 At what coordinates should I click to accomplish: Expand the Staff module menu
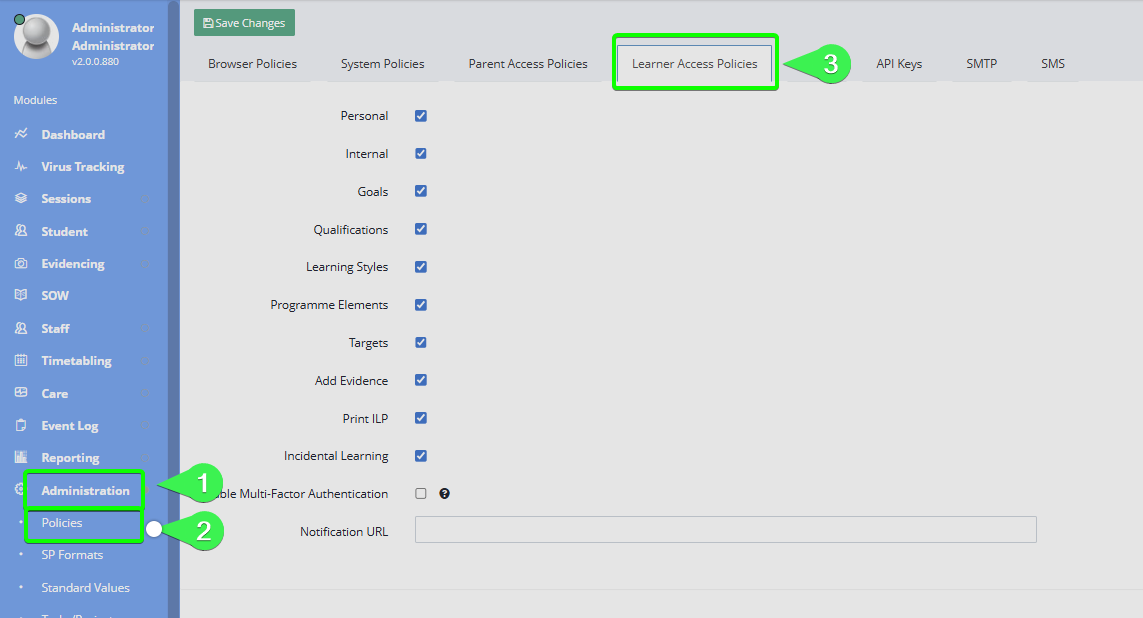[55, 329]
